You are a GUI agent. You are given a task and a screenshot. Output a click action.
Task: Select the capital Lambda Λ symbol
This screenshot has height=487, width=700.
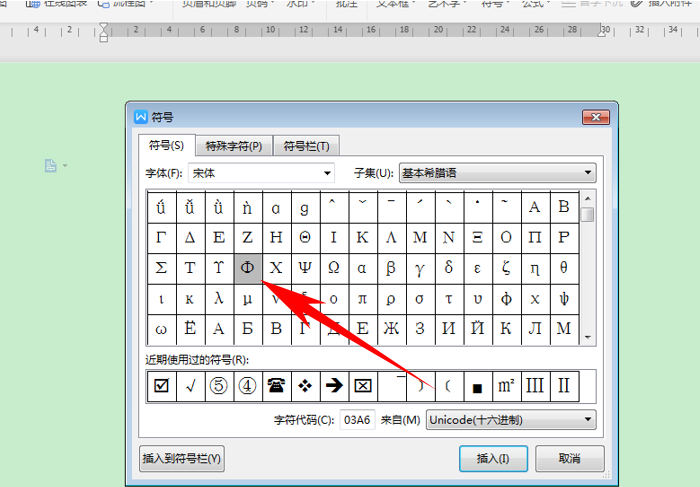(391, 237)
